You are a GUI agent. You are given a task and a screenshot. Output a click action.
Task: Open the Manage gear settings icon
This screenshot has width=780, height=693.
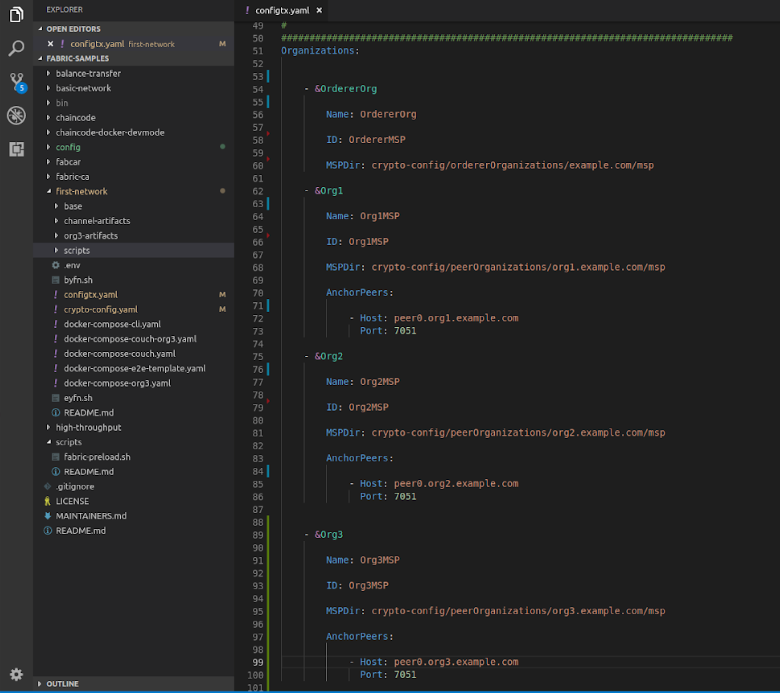pyautogui.click(x=16, y=674)
